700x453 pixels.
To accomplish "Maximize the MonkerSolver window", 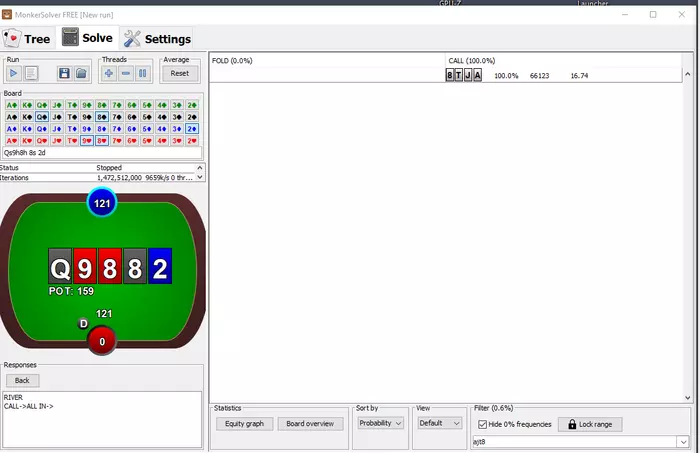I will [x=653, y=15].
